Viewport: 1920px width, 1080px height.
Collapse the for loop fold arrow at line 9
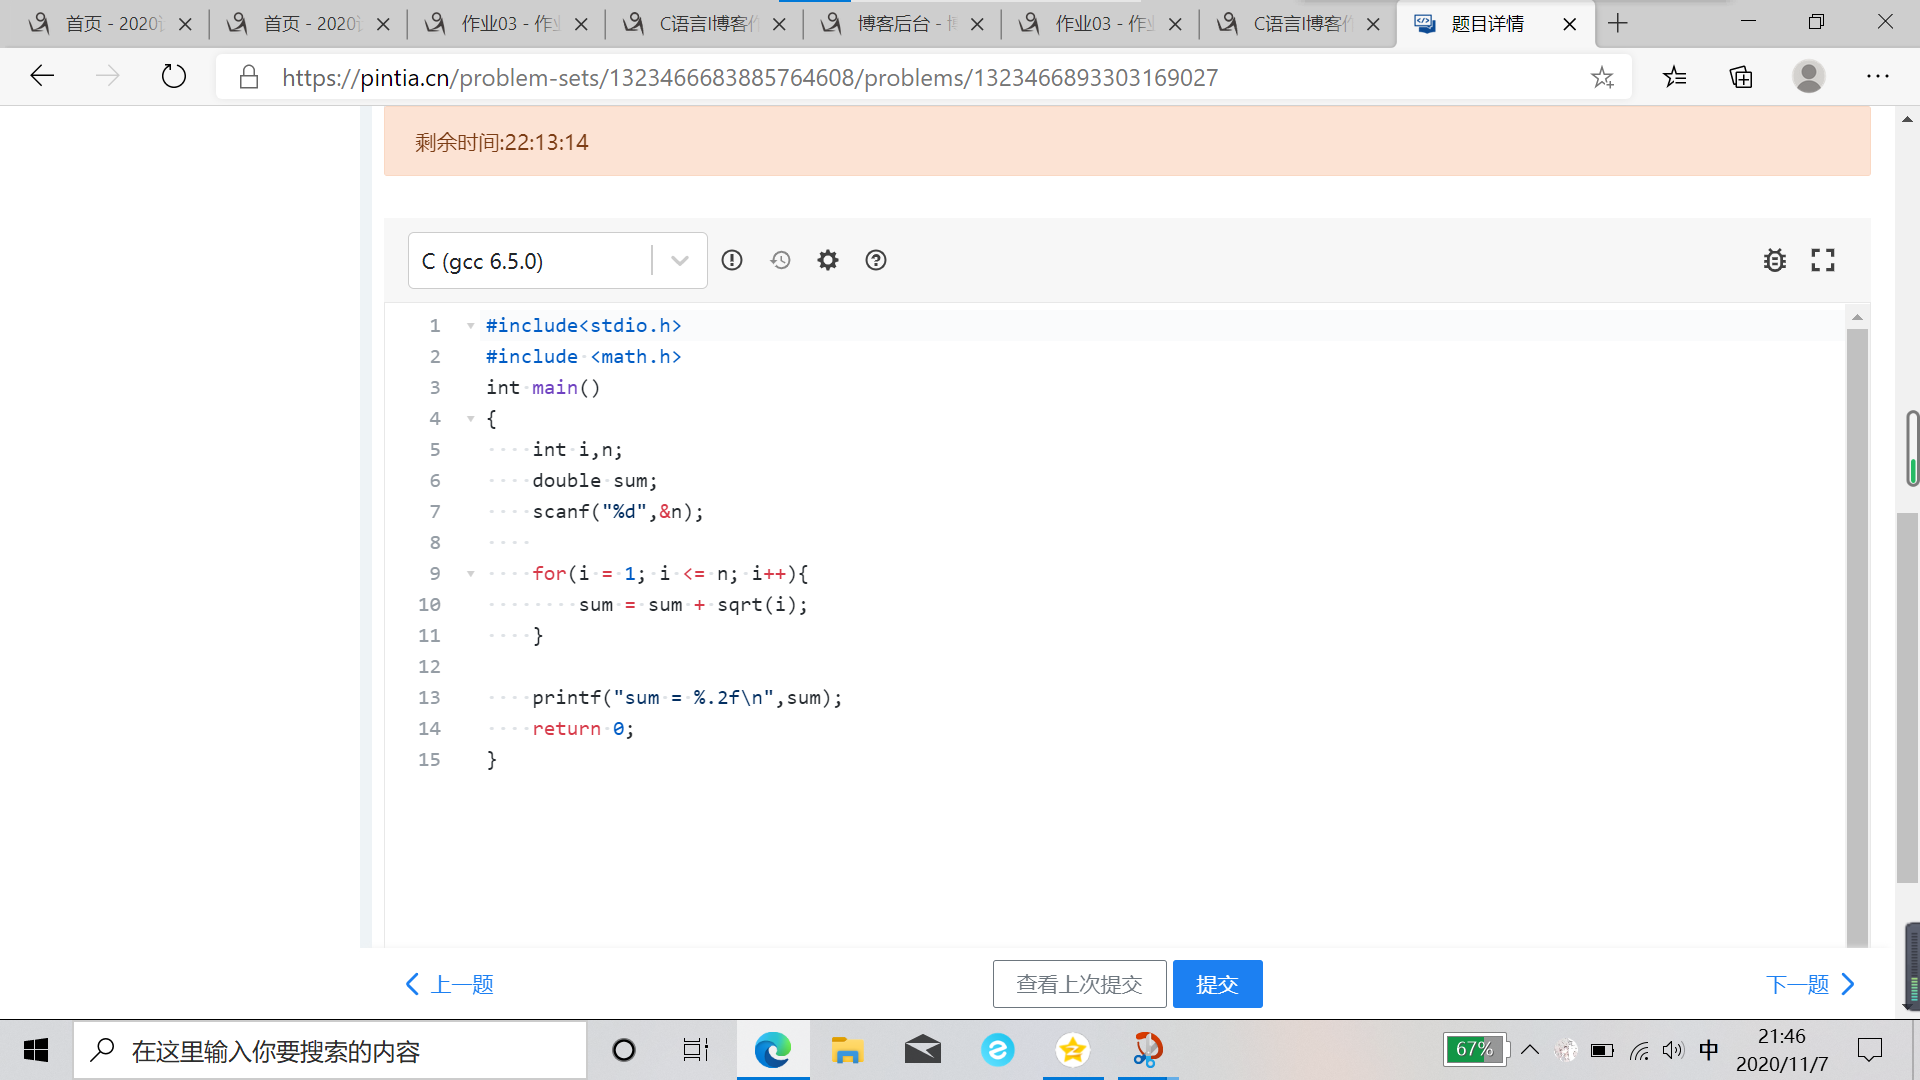point(470,574)
